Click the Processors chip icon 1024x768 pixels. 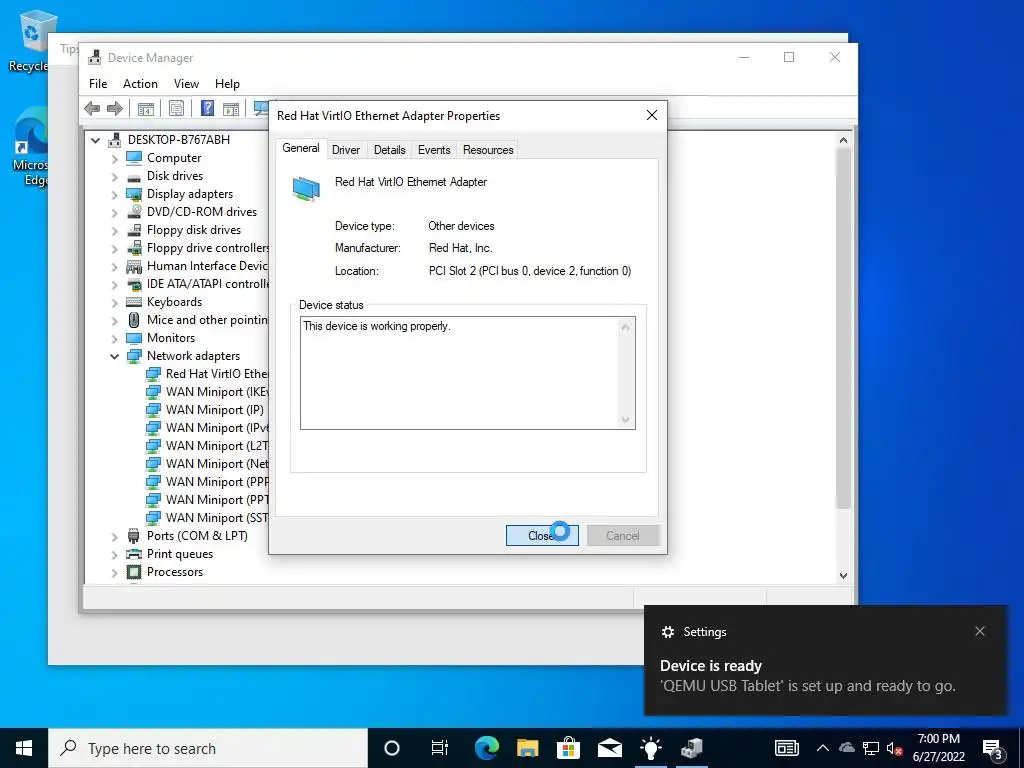tap(134, 571)
